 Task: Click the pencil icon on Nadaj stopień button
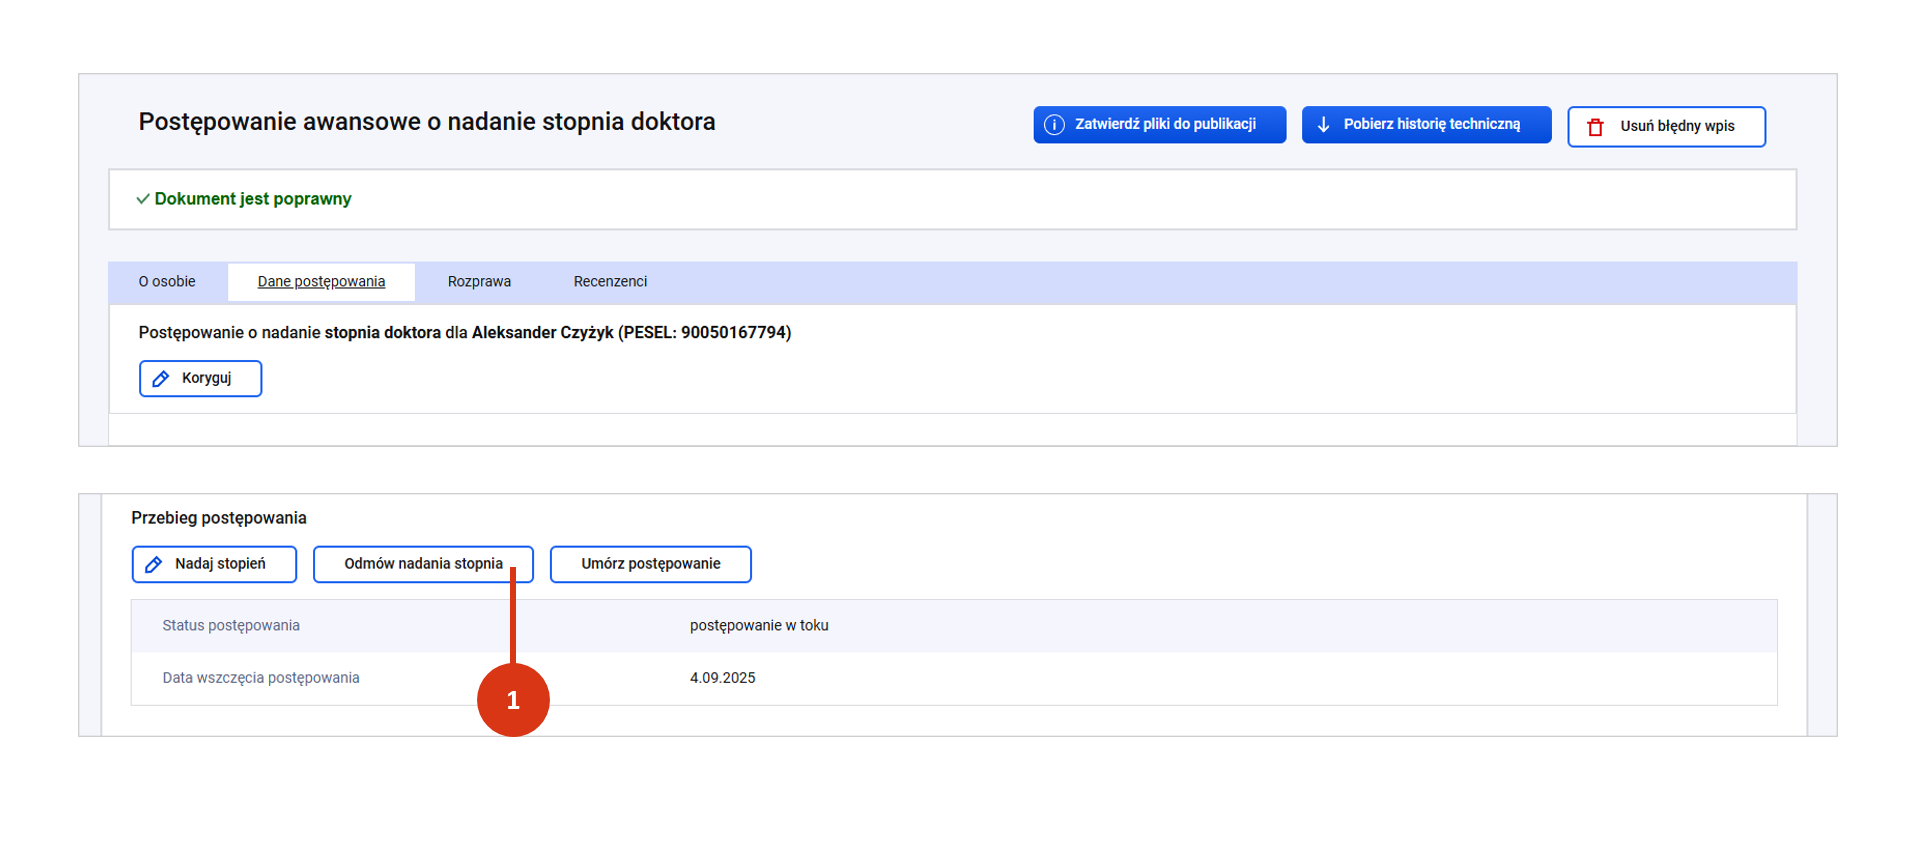(x=154, y=565)
